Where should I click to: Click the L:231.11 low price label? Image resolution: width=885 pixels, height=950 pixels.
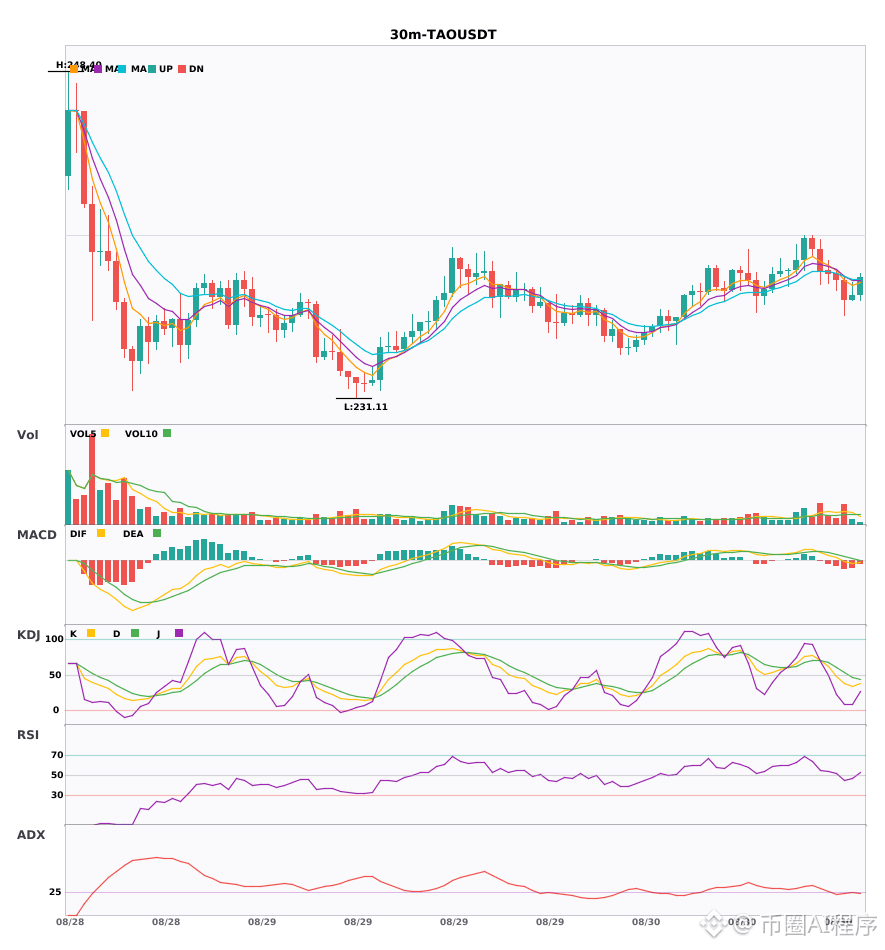(366, 407)
